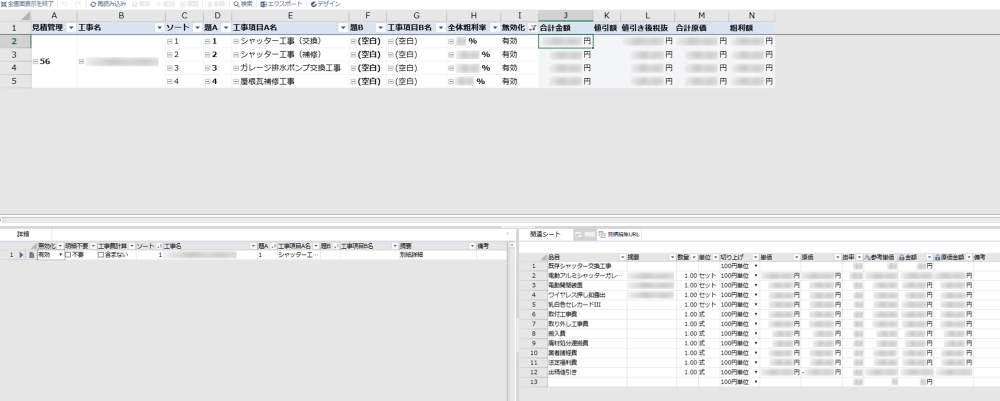Click the greyed button beside 関連シート tab
Screen dimensions: 1000x401
pyautogui.click(x=585, y=235)
